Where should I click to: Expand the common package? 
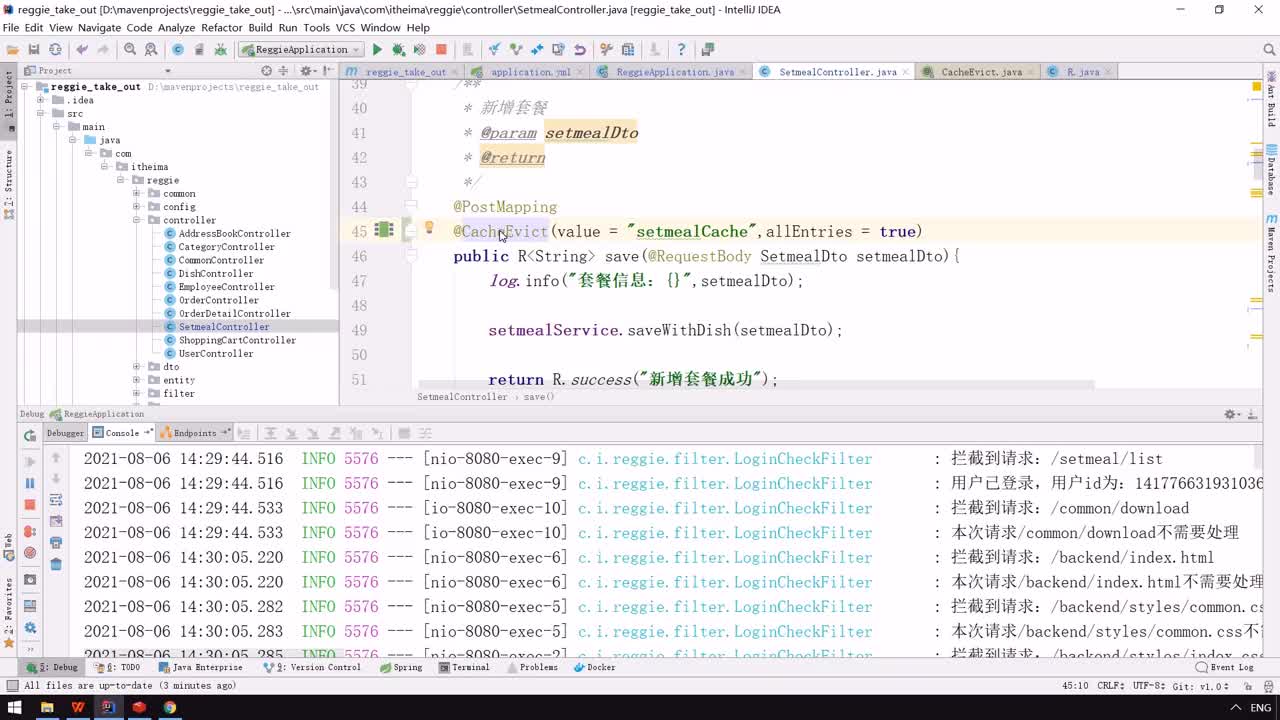point(137,194)
